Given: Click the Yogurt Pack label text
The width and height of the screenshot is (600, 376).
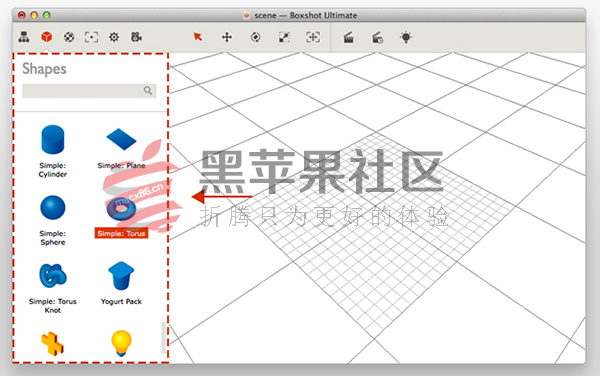Looking at the screenshot, I should tap(121, 301).
